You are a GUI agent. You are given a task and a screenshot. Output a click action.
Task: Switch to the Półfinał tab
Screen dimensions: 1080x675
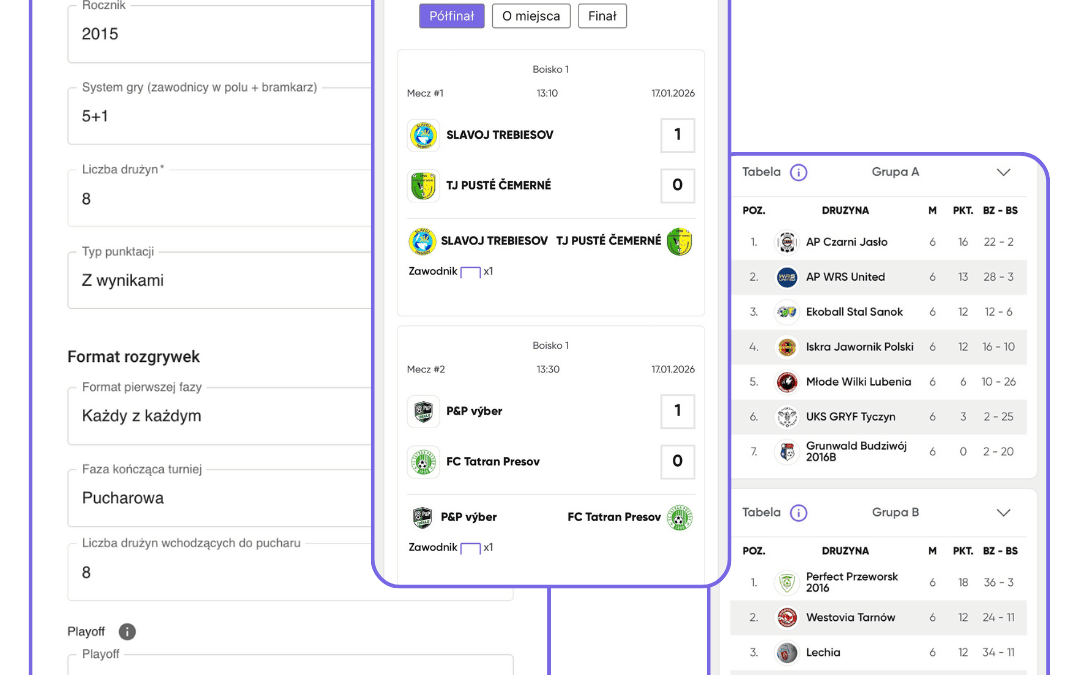tap(451, 16)
